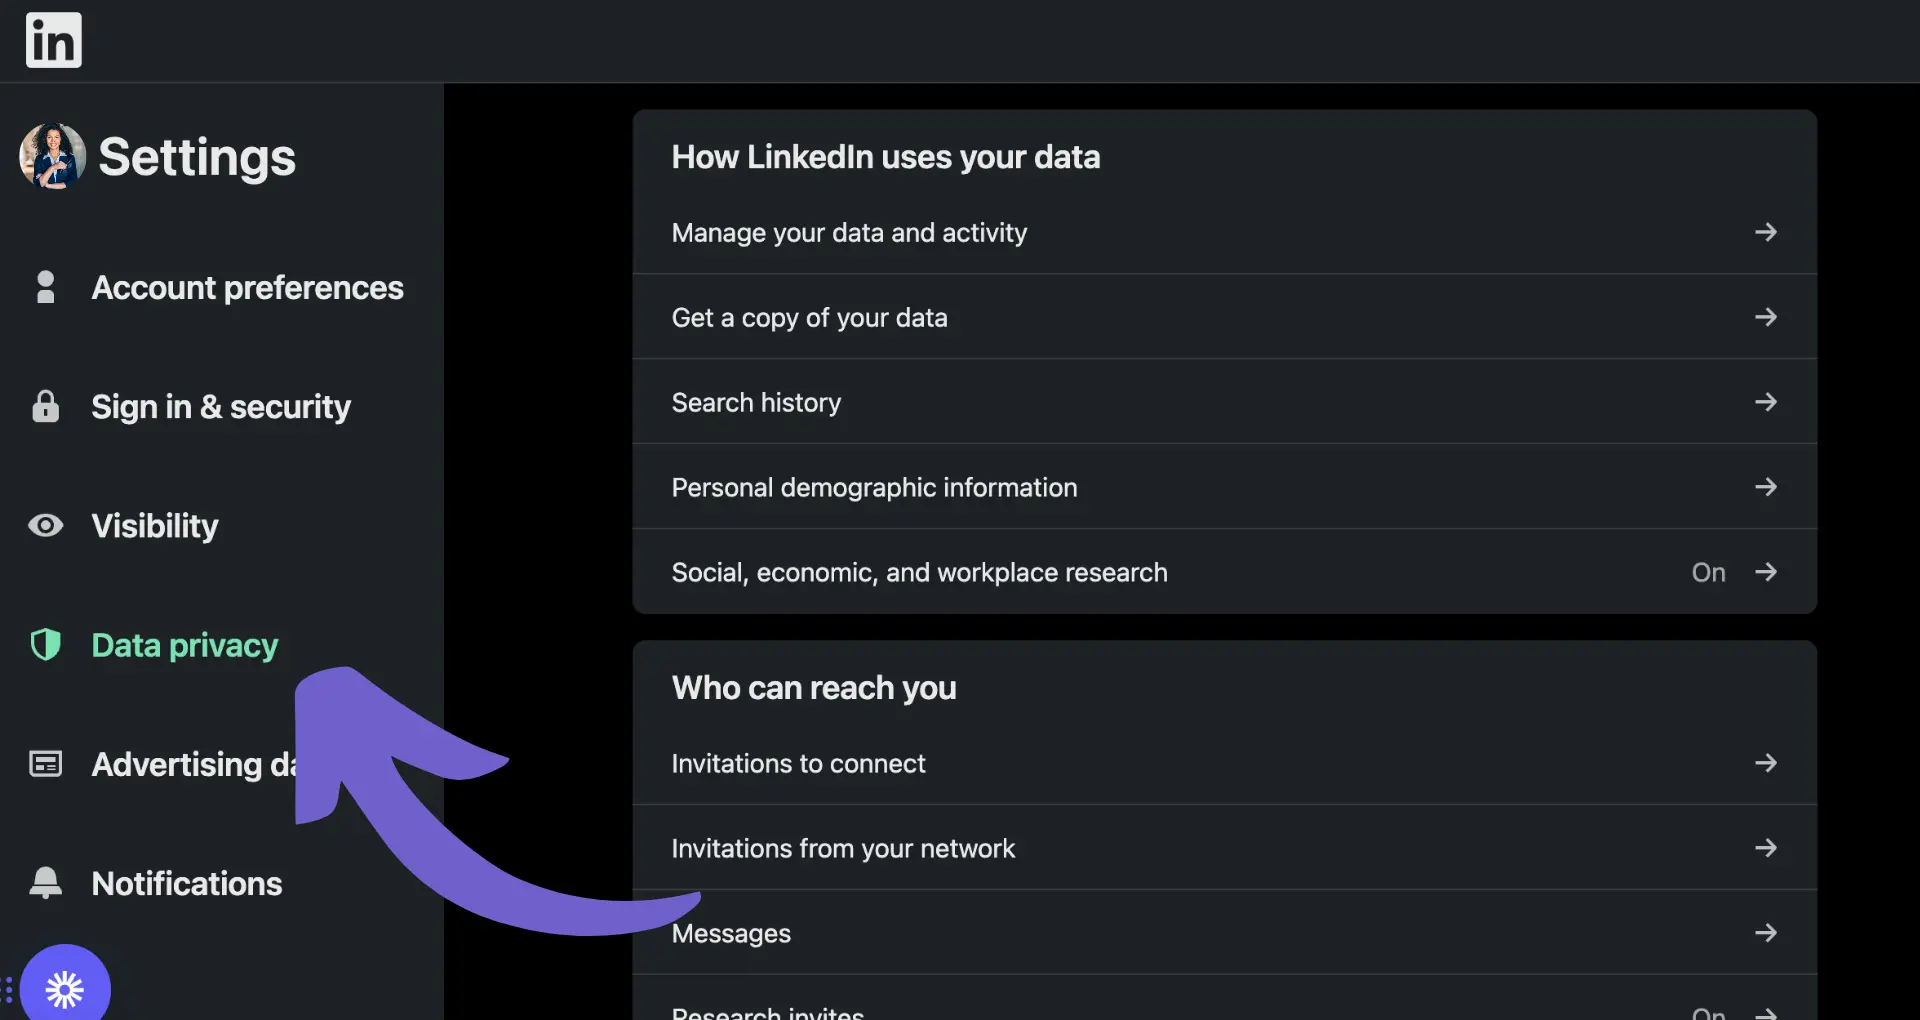Click the Advertising data card icon
Viewport: 1920px width, 1020px height.
coord(45,763)
